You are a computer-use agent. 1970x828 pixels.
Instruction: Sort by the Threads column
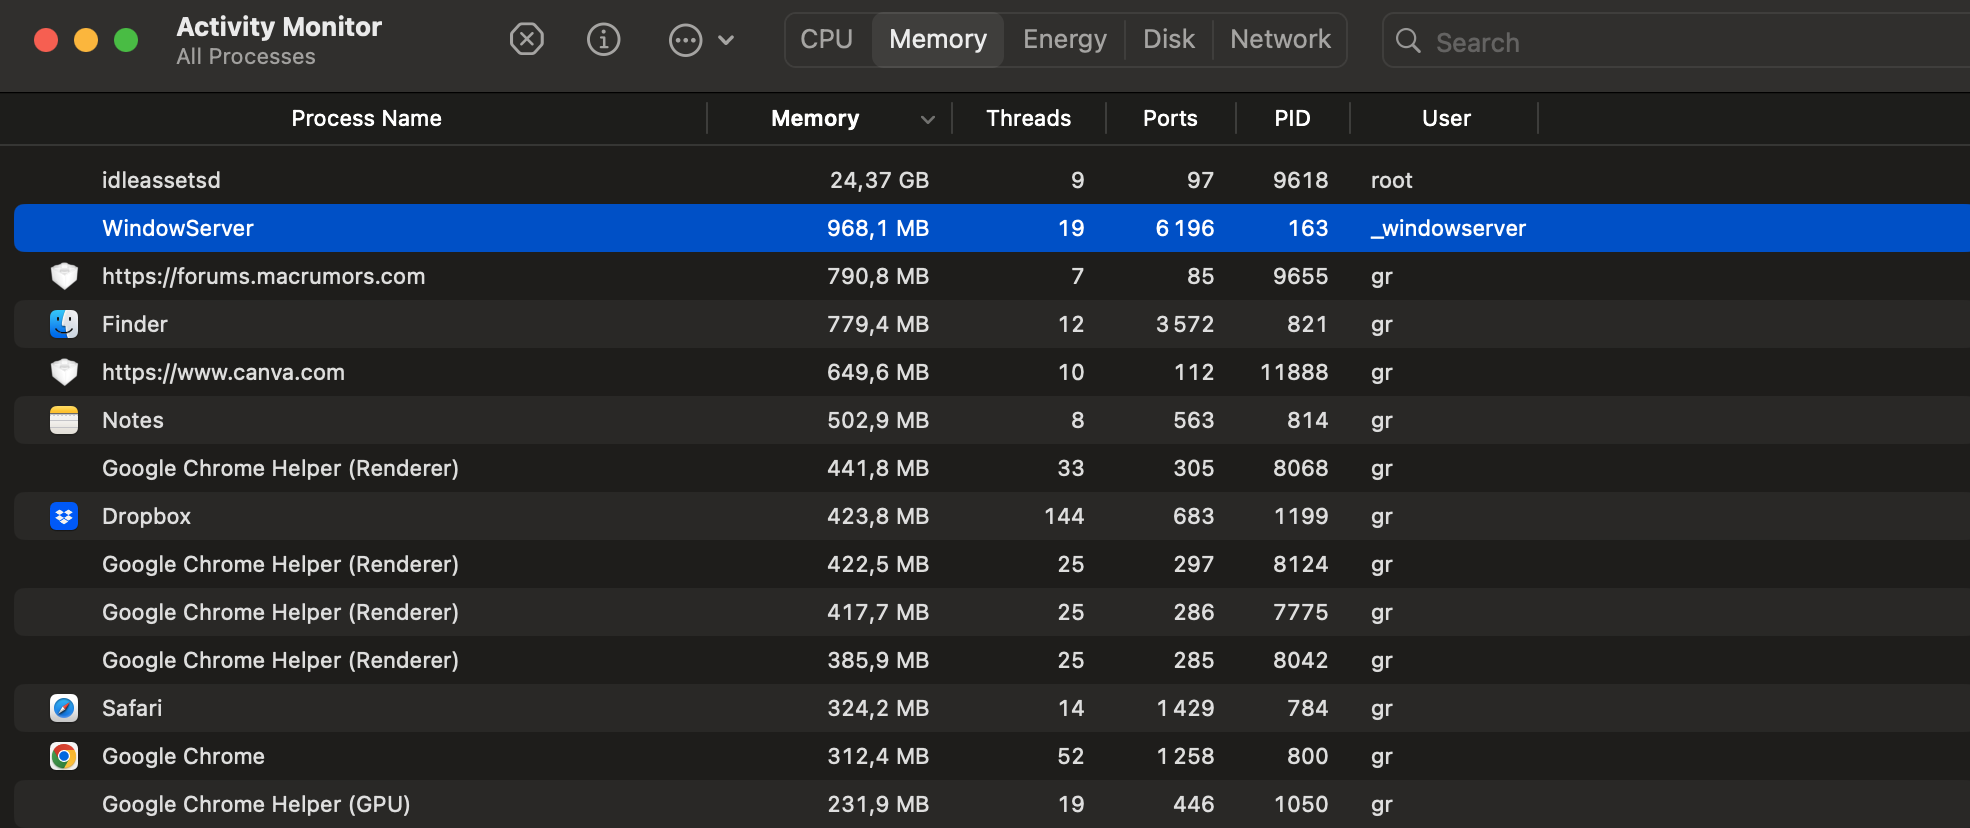click(1029, 118)
